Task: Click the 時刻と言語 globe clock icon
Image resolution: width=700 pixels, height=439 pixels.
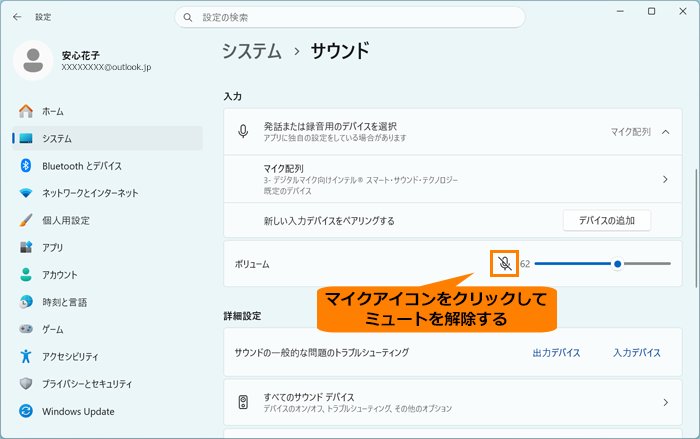Action: [x=26, y=302]
